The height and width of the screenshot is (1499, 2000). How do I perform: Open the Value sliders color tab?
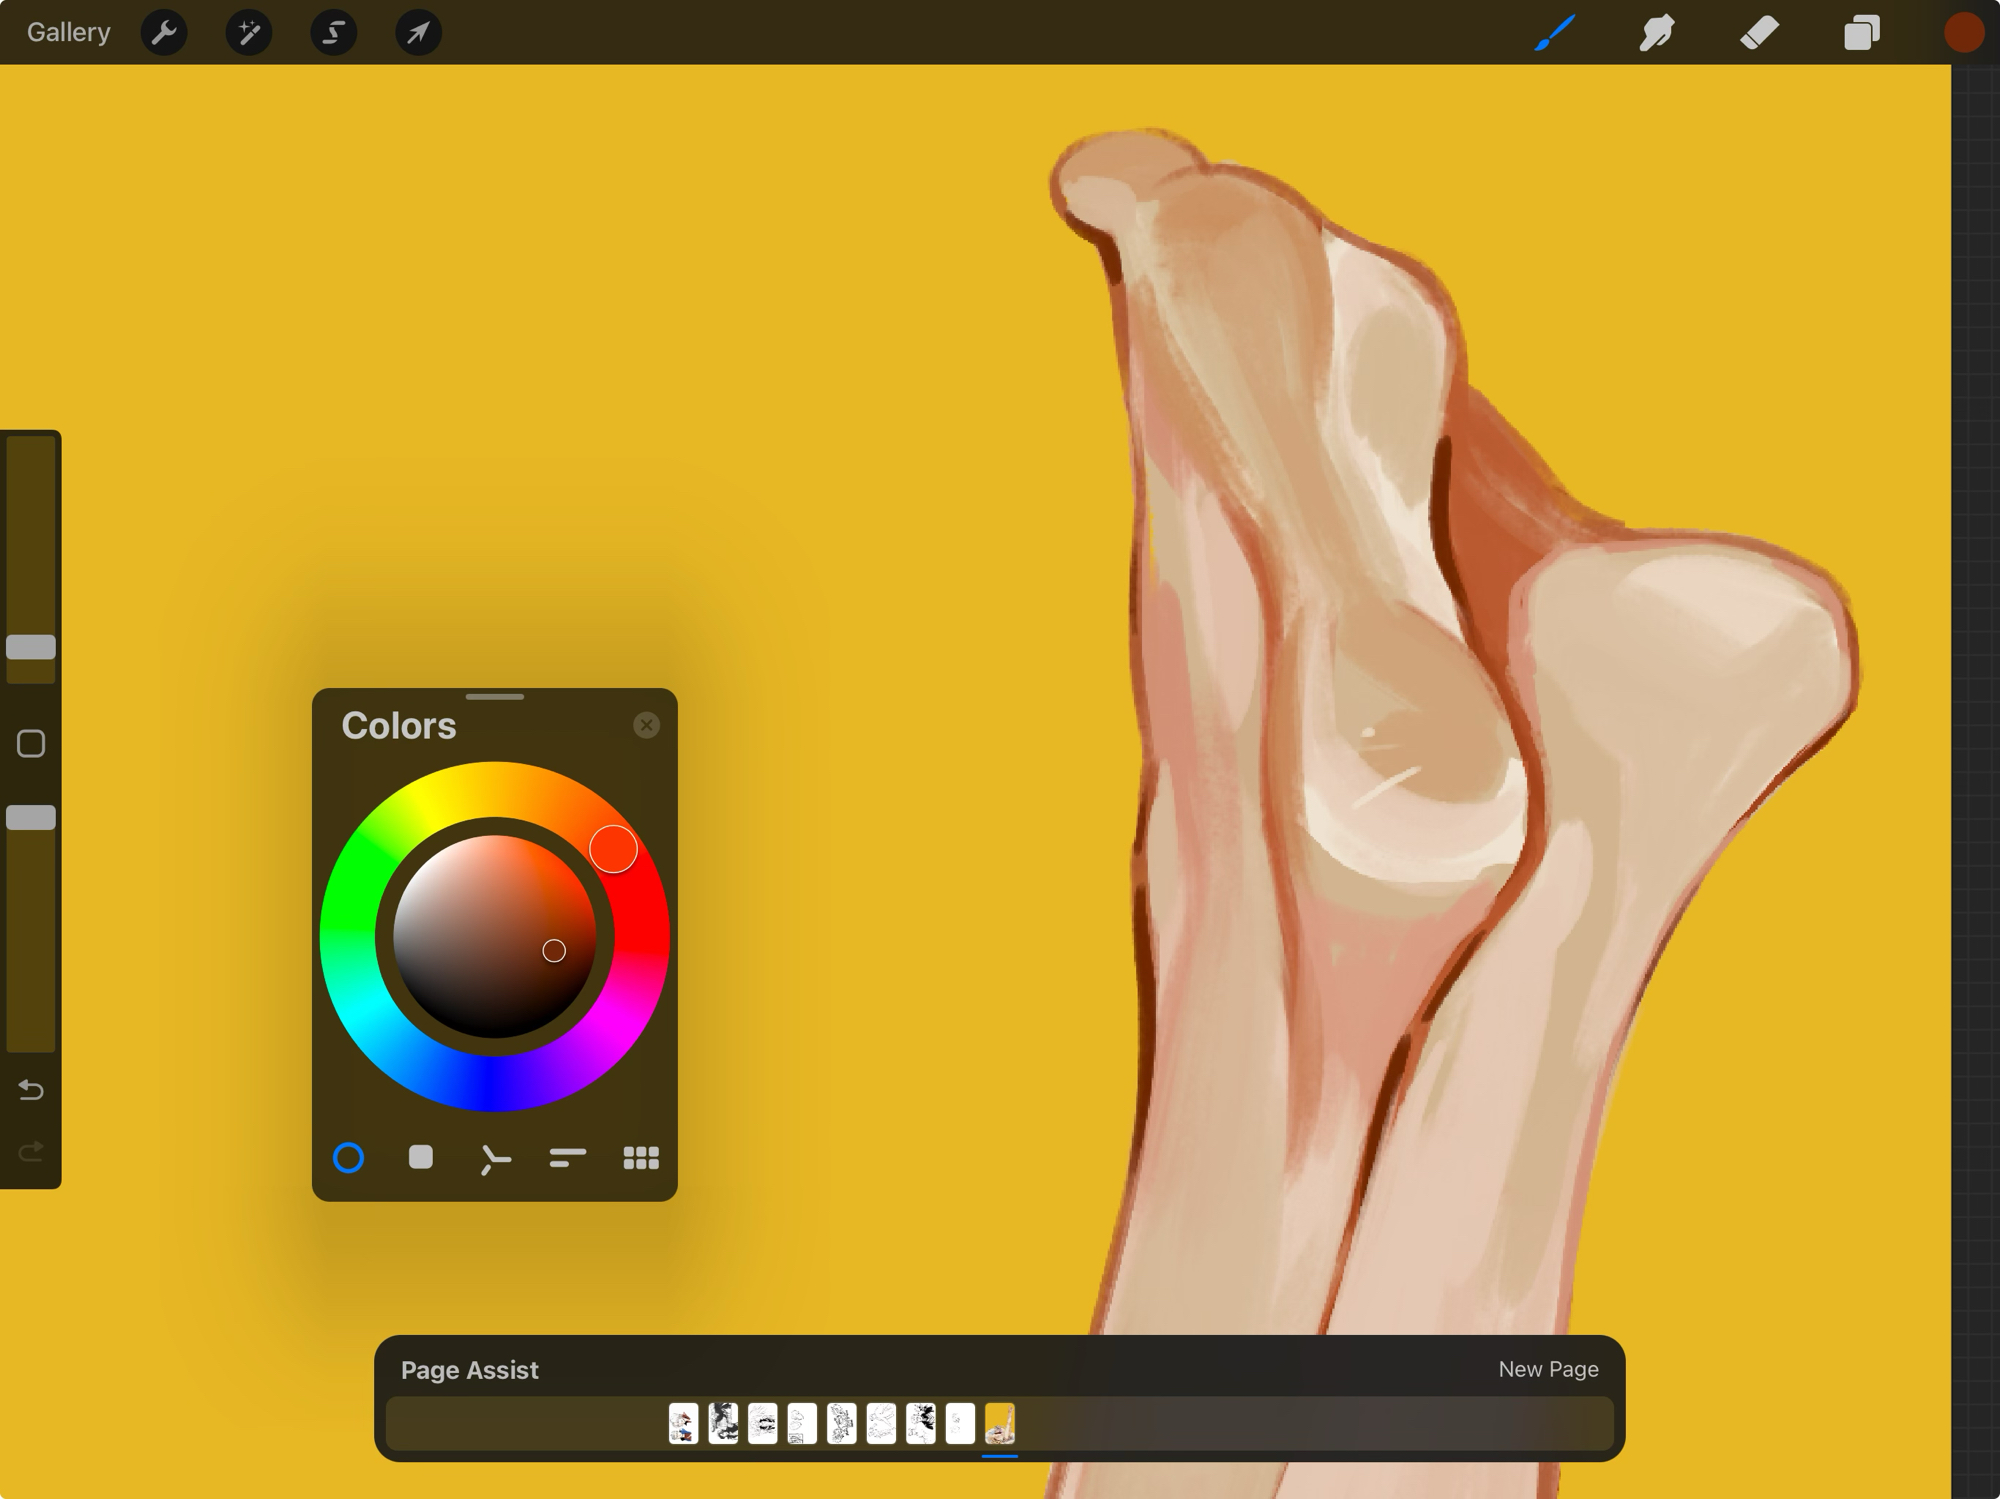pyautogui.click(x=567, y=1158)
